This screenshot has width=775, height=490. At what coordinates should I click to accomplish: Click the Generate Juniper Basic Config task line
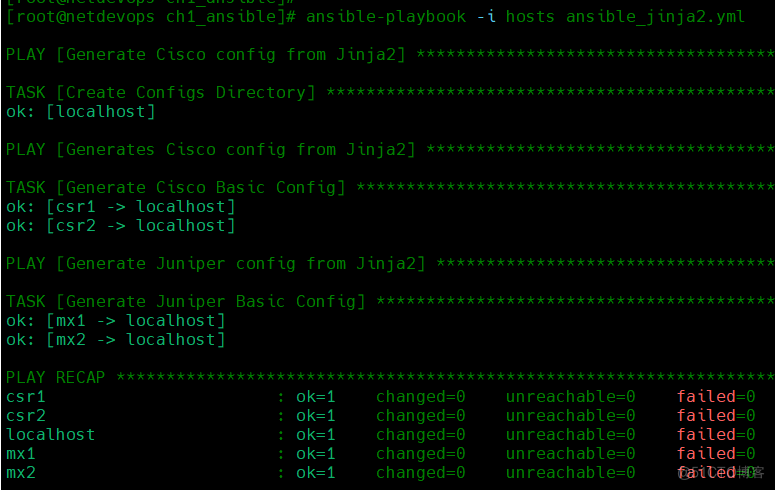pos(185,301)
